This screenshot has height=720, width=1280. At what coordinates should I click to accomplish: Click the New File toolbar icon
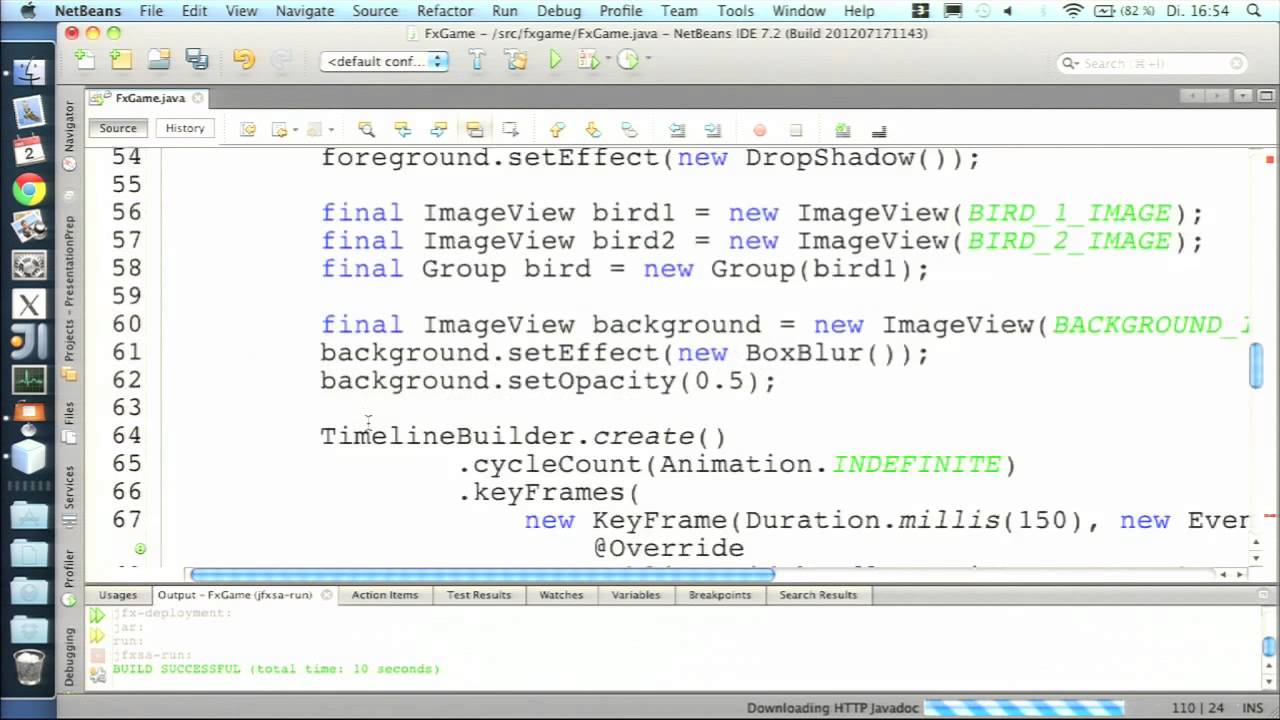tap(85, 61)
